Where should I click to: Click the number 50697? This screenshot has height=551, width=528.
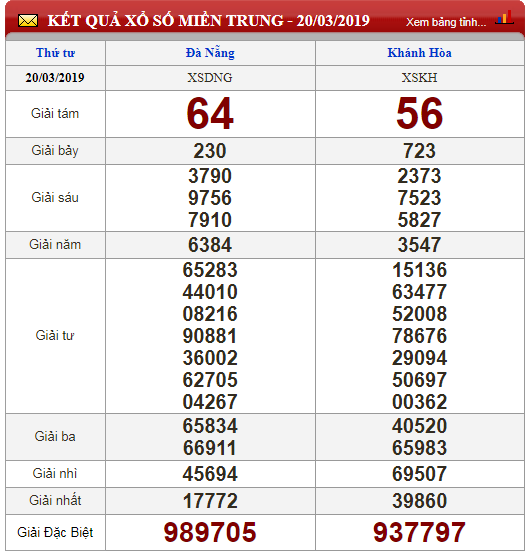click(419, 380)
